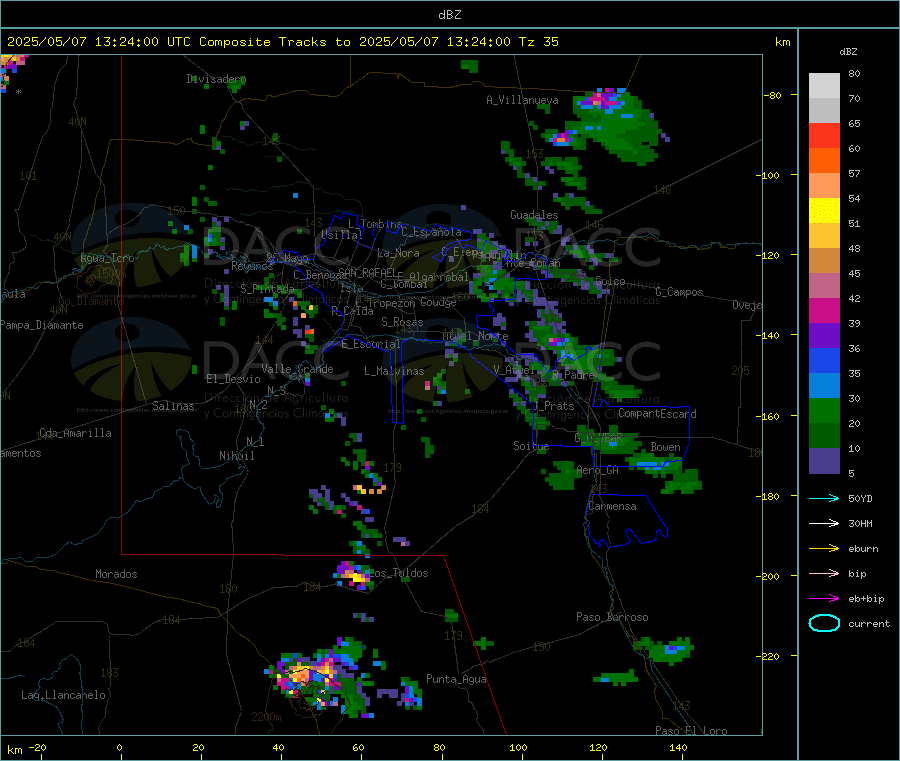Click the yellow dotted 51–54 dBZ swatch
The height and width of the screenshot is (761, 900).
tap(824, 211)
